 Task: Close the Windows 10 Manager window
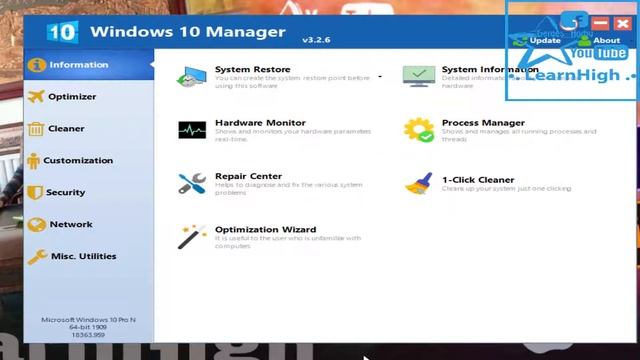click(623, 24)
